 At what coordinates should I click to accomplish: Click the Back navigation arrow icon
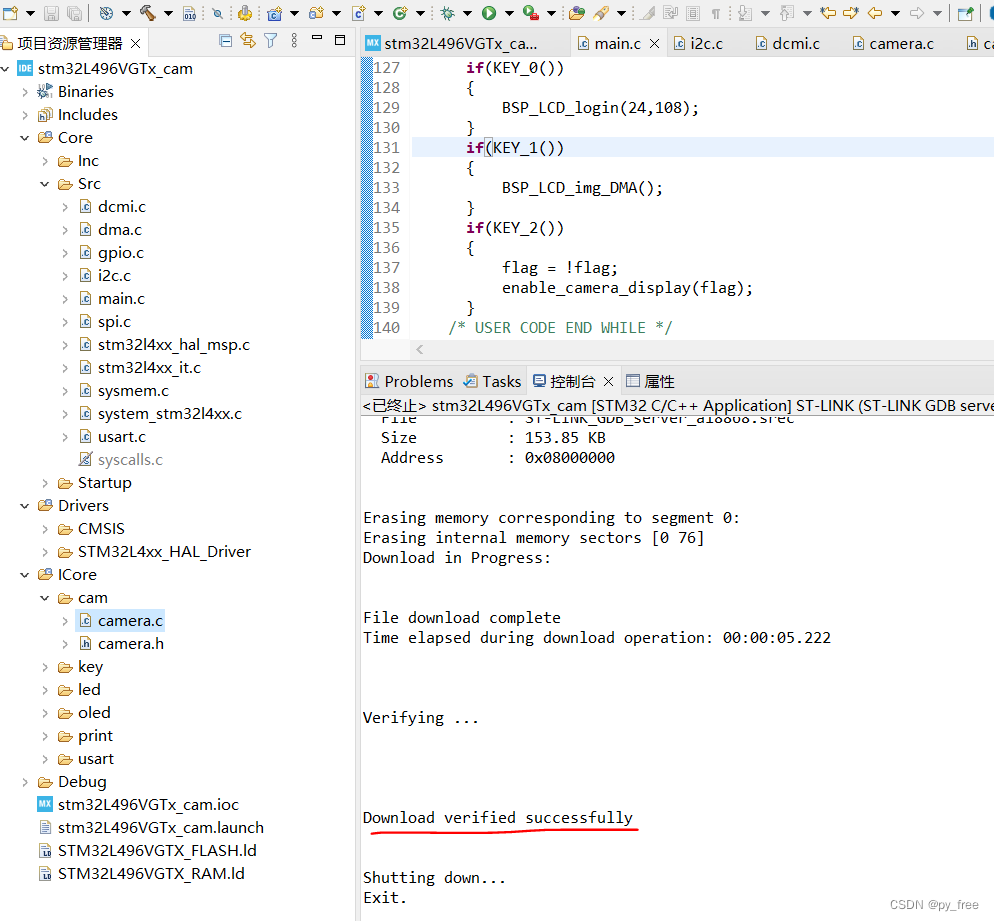(x=875, y=13)
